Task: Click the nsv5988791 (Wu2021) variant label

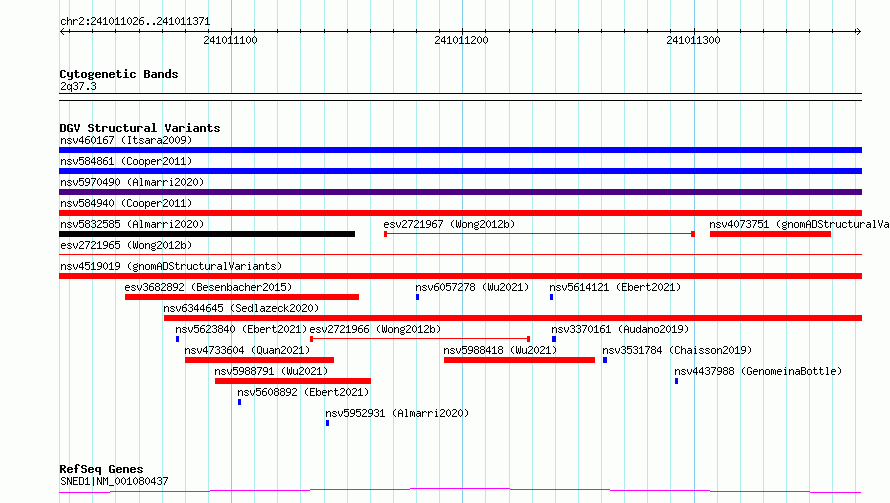Action: [x=271, y=371]
